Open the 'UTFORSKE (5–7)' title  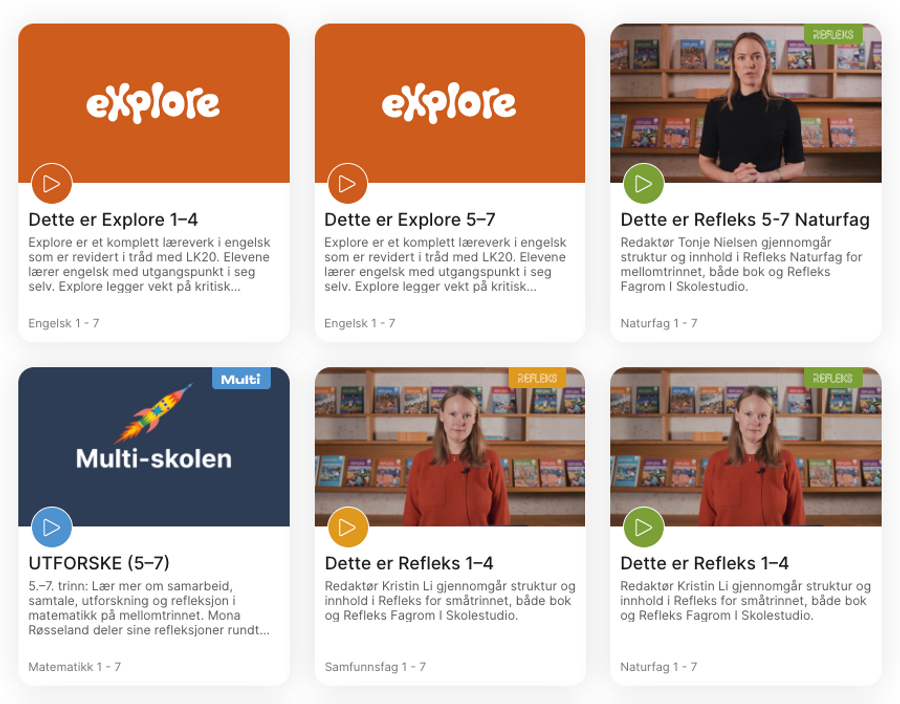click(99, 563)
